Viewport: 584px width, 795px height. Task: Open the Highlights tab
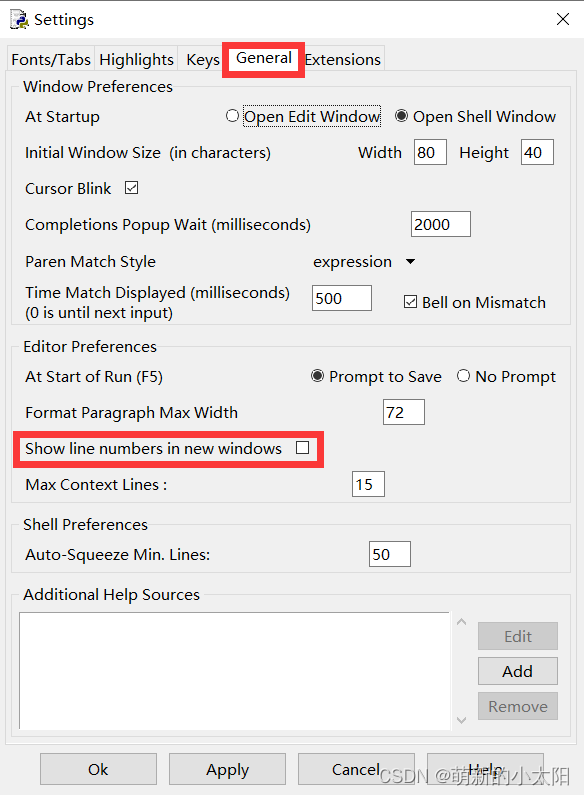(136, 59)
